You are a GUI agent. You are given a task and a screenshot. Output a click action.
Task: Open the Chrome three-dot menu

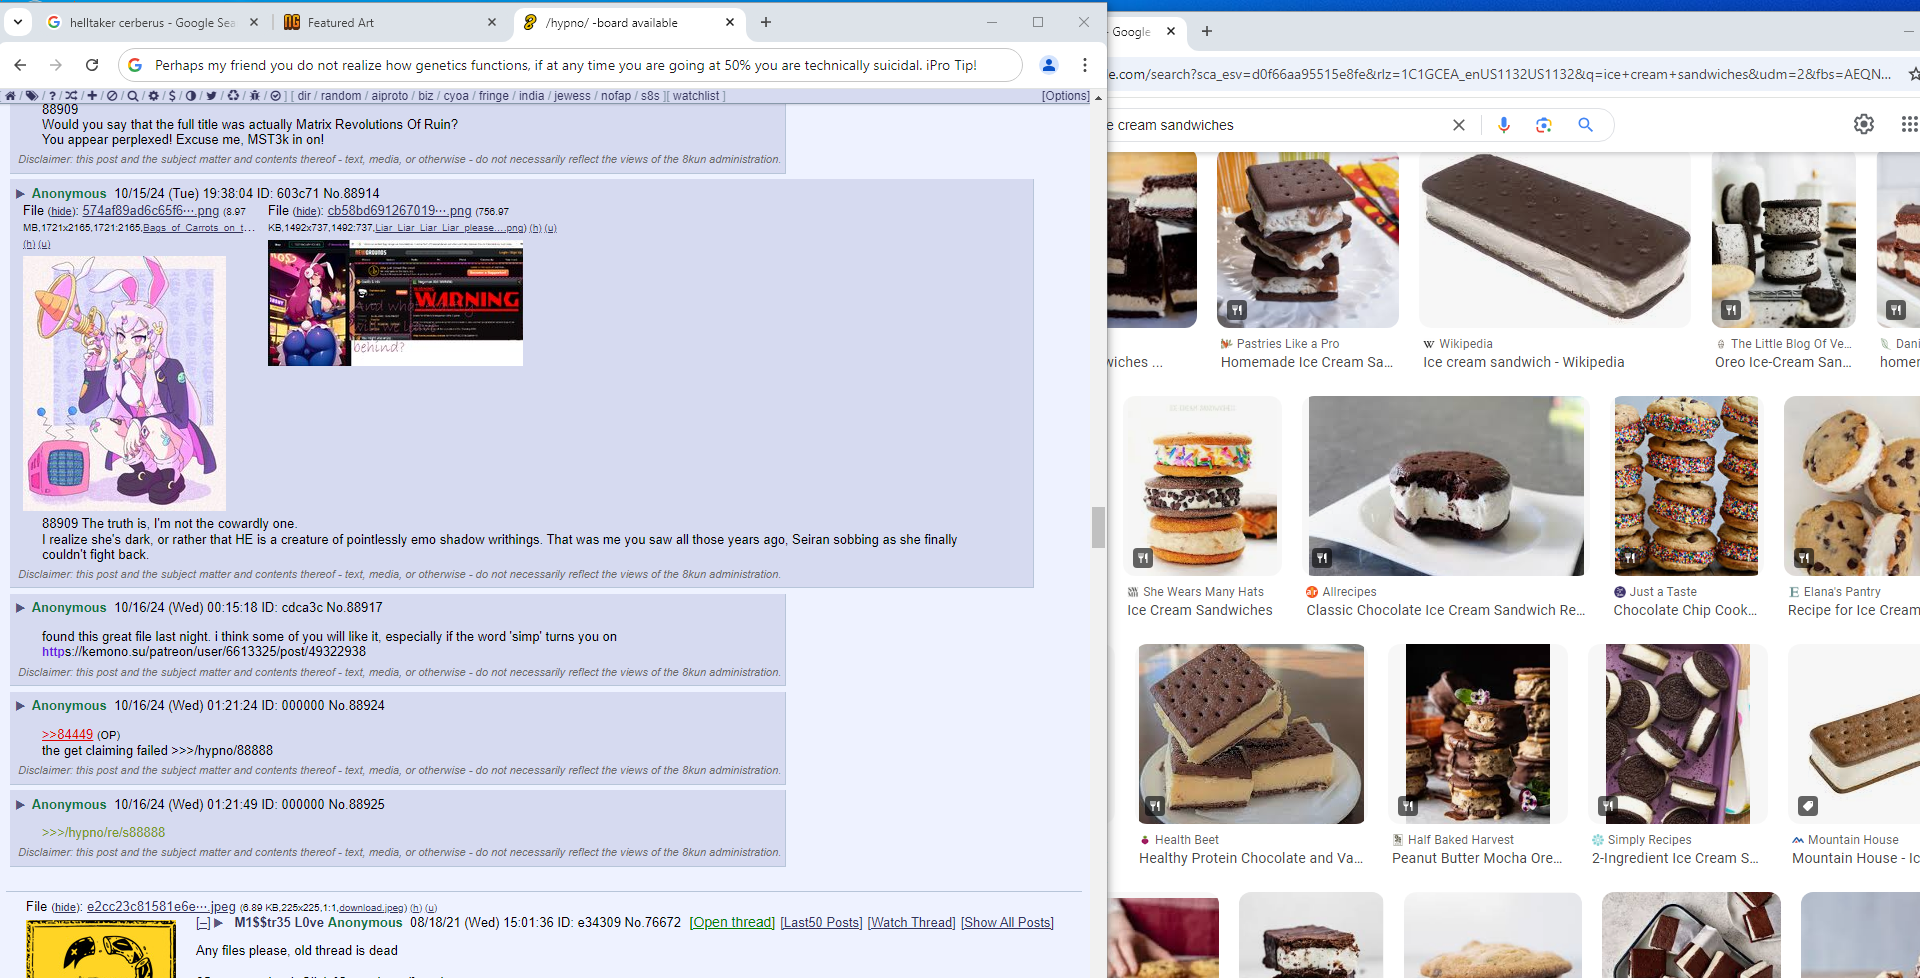pos(1085,65)
